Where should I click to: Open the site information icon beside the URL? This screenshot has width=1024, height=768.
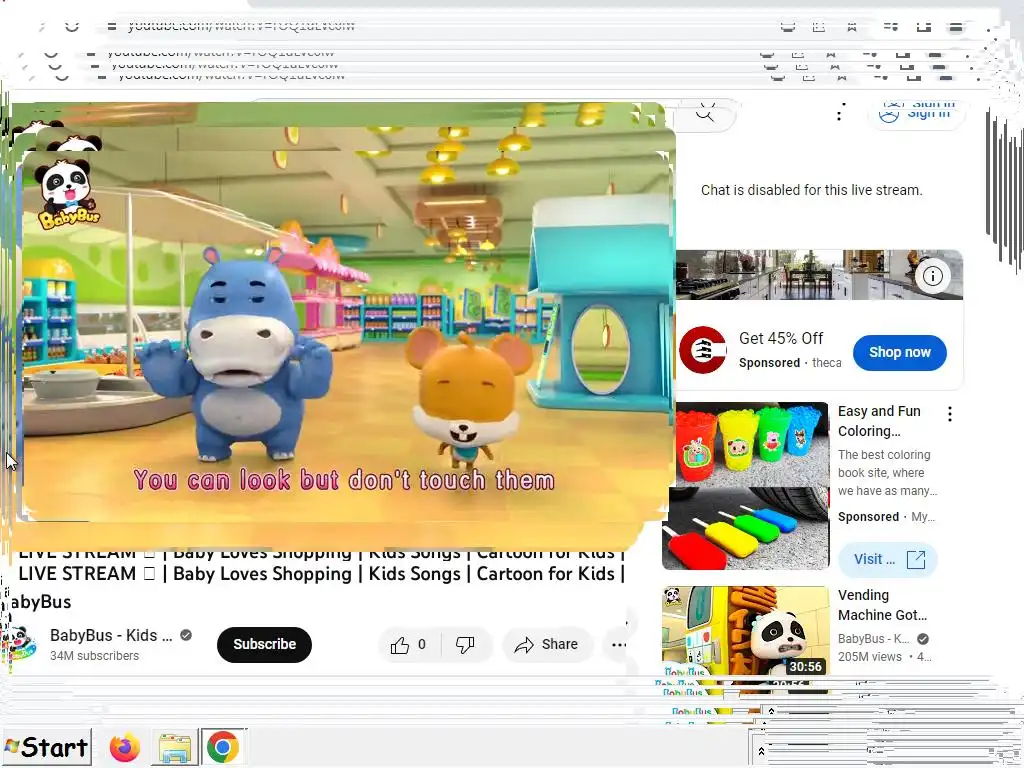click(112, 26)
